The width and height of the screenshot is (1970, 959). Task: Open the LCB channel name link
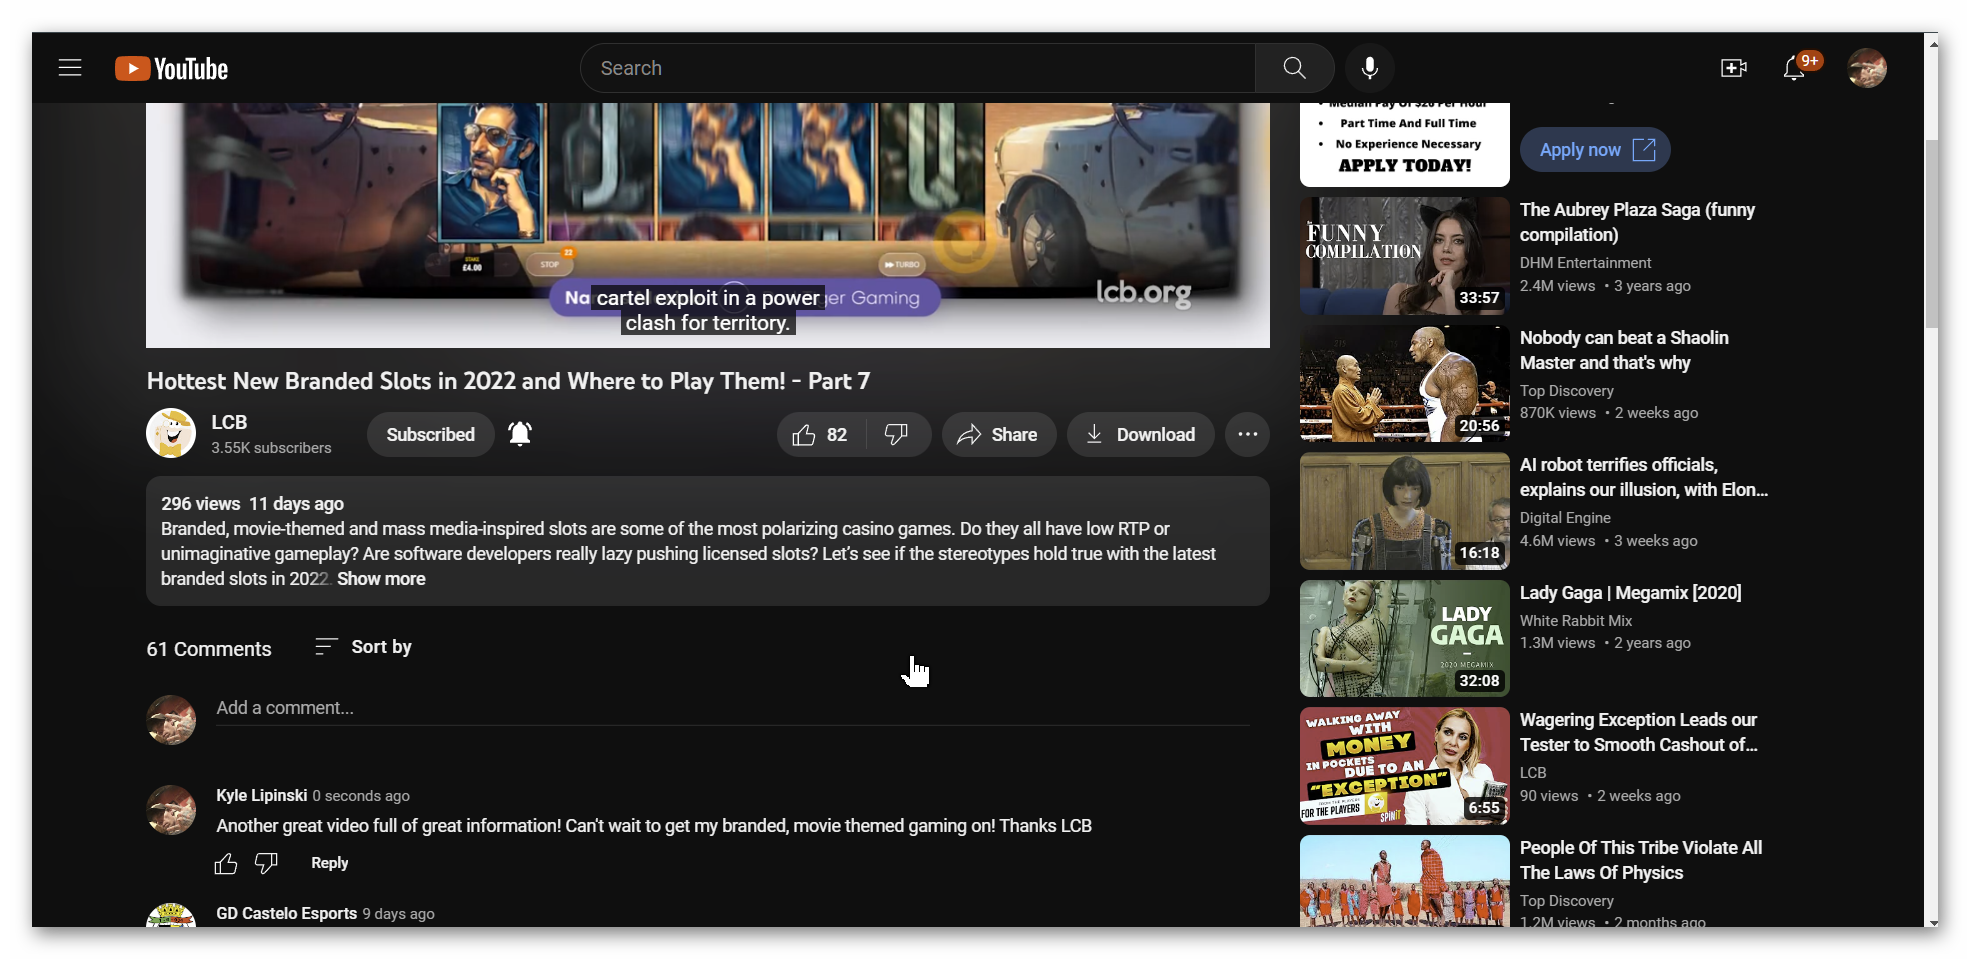229,422
